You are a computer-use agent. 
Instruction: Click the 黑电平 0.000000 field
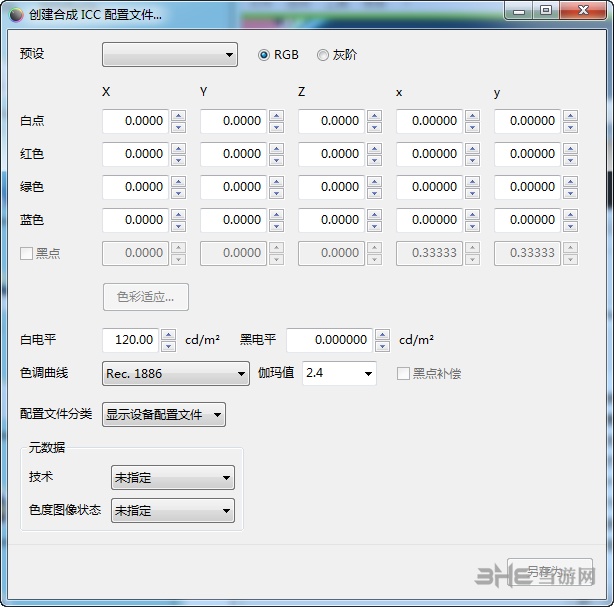coord(329,340)
